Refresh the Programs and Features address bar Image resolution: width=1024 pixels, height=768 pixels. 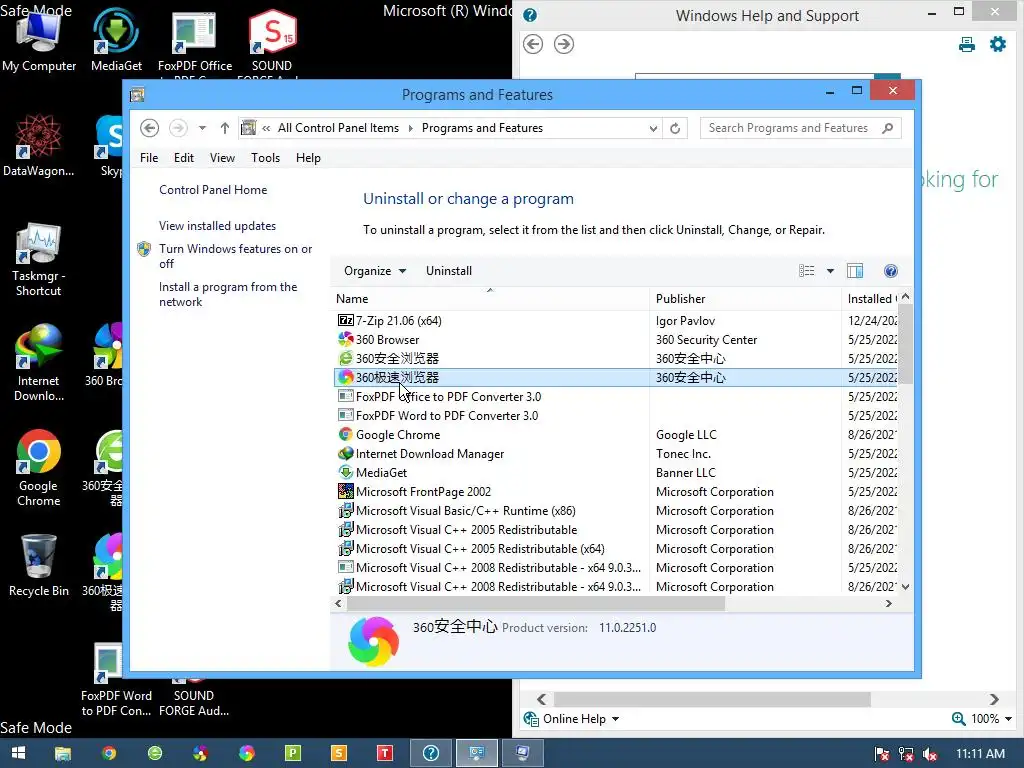click(x=675, y=129)
